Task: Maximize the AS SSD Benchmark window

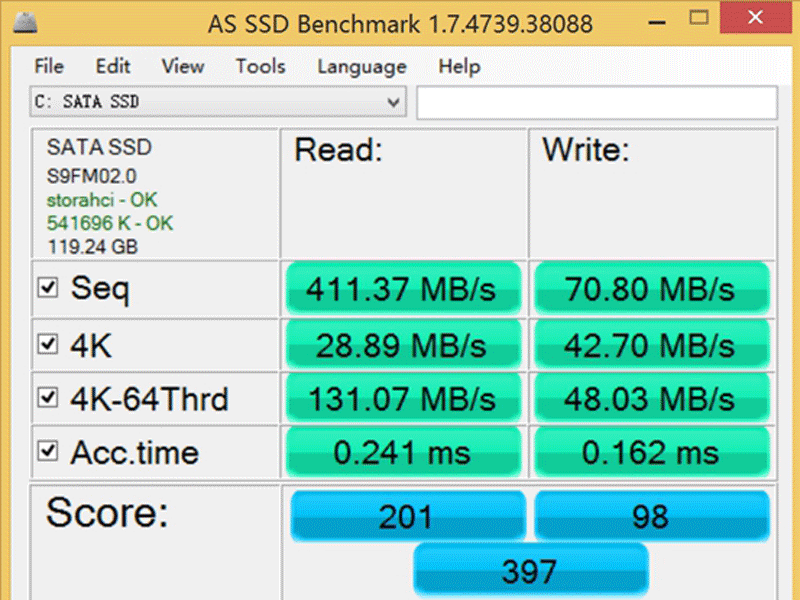Action: (x=698, y=18)
